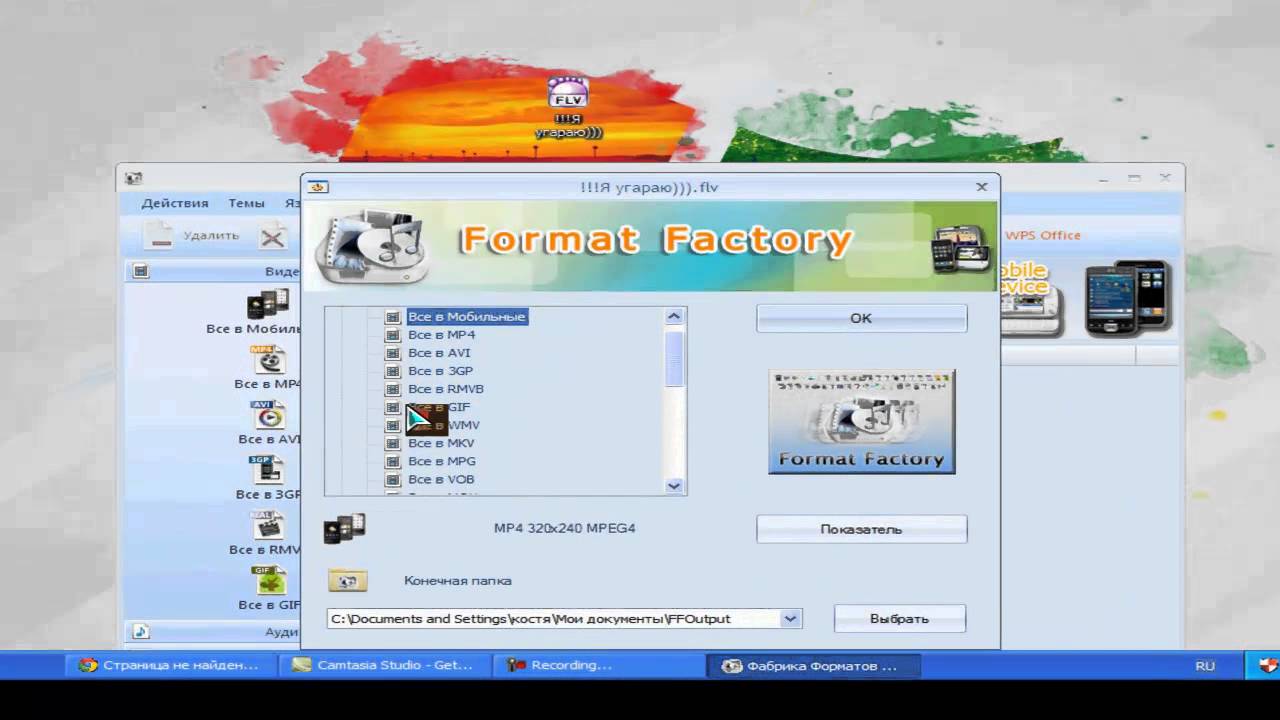This screenshot has height=720, width=1280.
Task: Click the format list scroll-down arrow
Action: point(674,486)
